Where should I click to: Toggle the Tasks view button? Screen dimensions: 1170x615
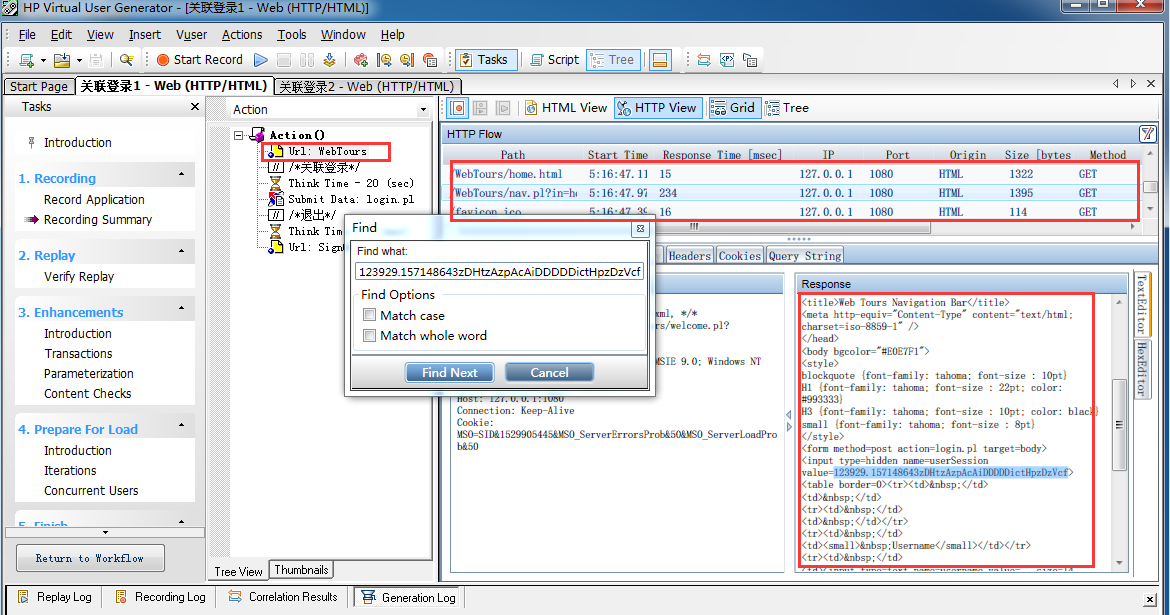pos(485,60)
